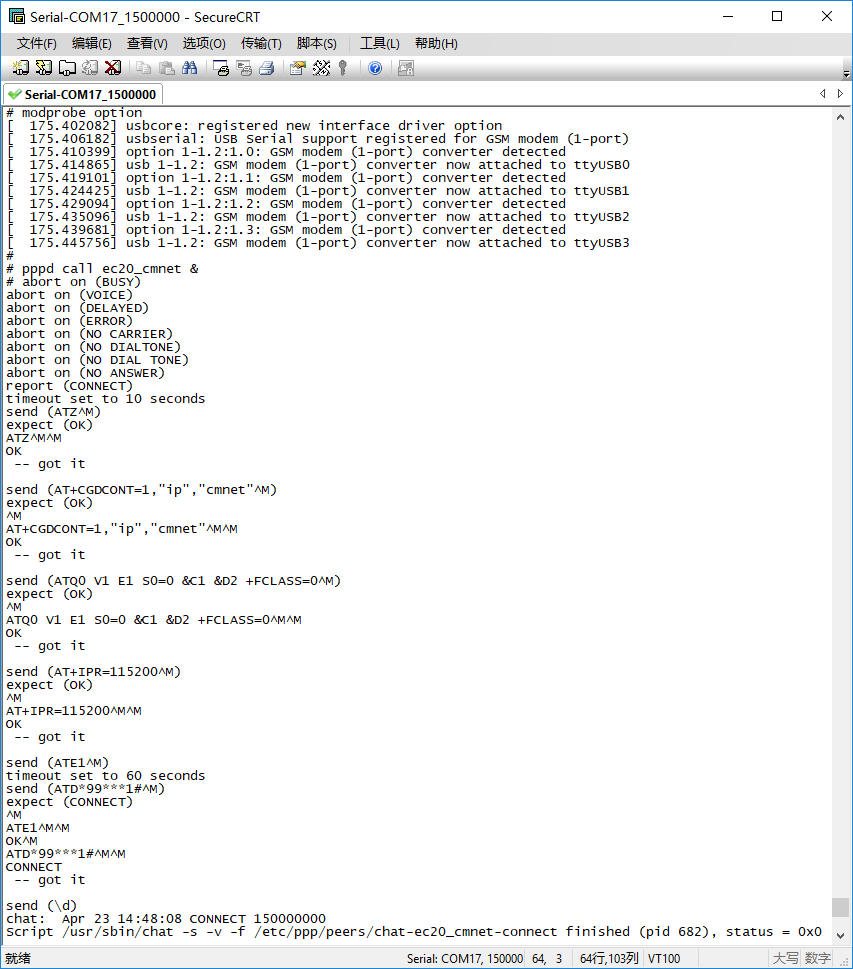The height and width of the screenshot is (969, 853).
Task: Click the Print Screen toolbar icon
Action: point(221,68)
